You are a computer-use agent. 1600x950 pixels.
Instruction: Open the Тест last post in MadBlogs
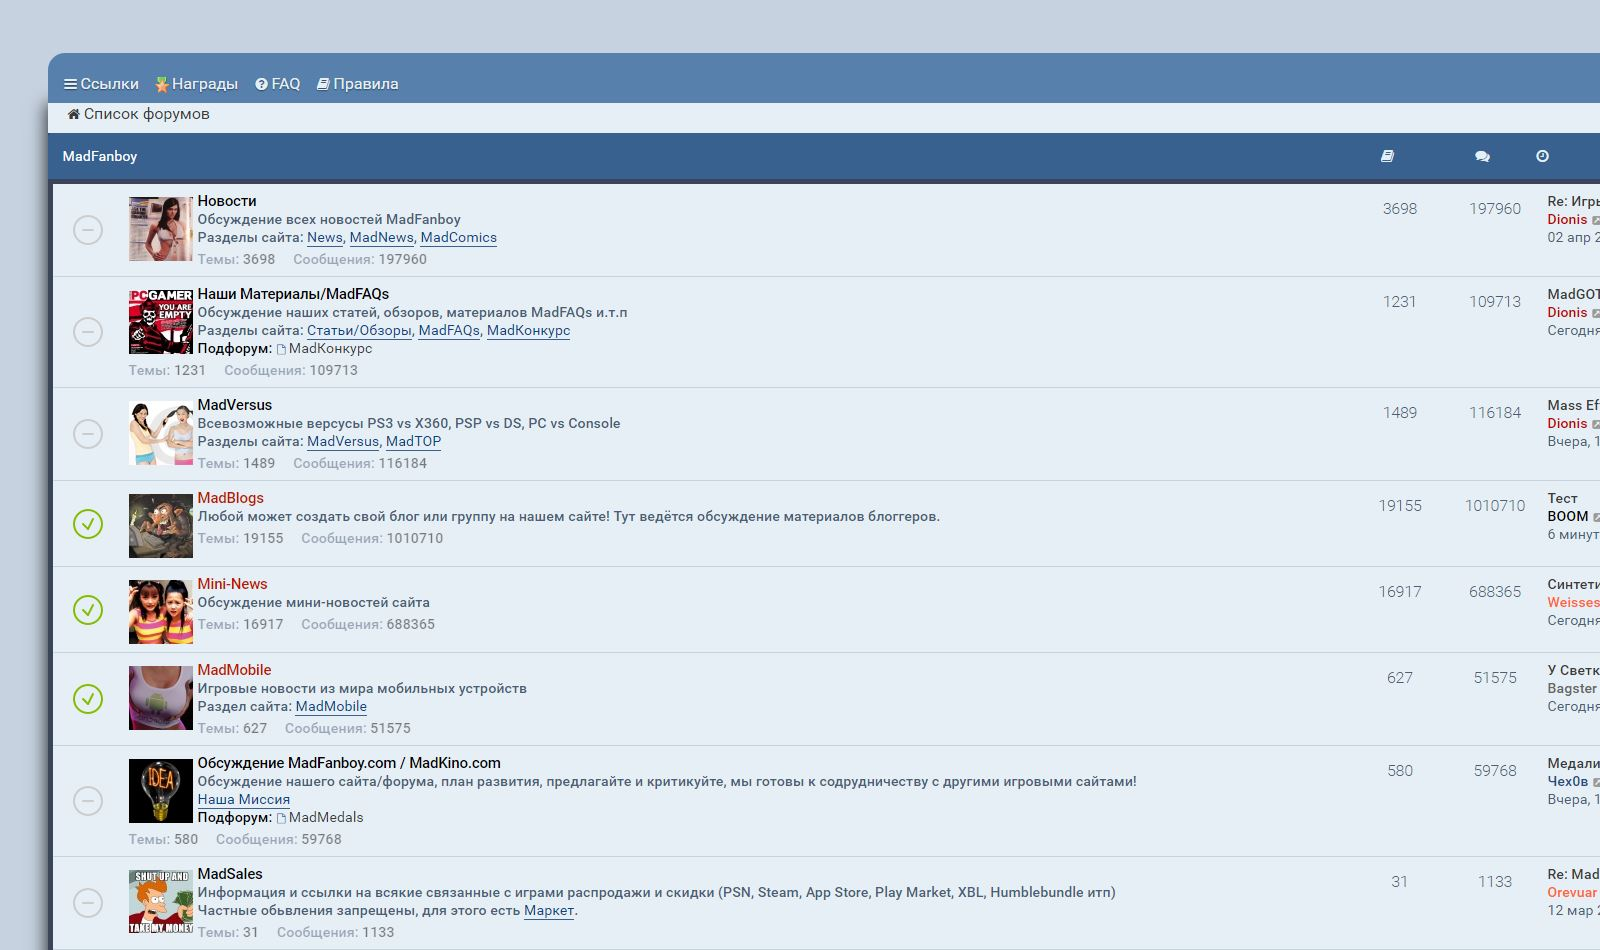pos(1562,499)
